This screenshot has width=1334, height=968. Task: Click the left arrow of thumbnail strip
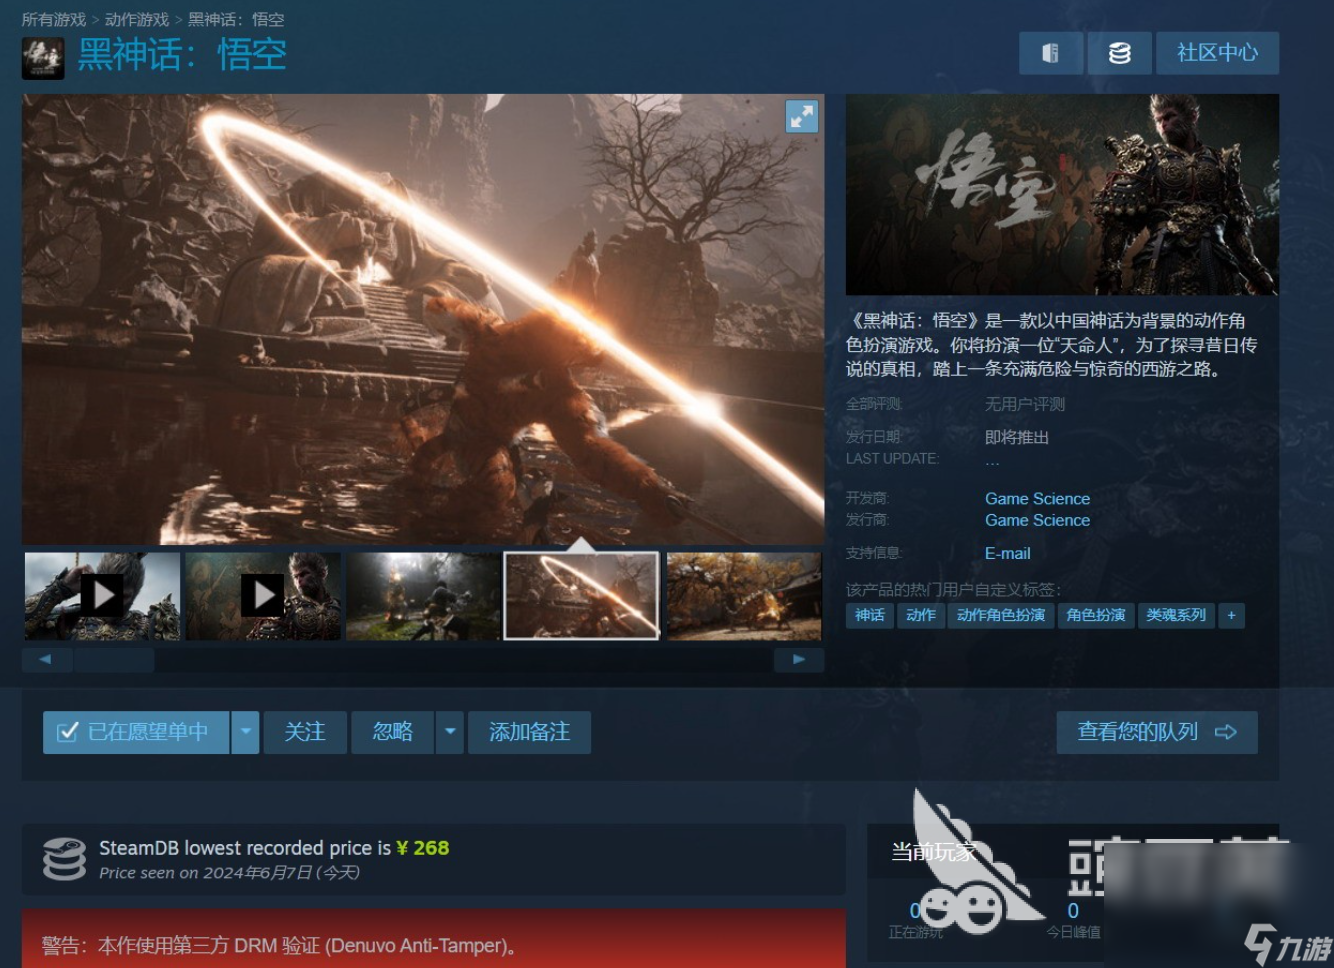coord(45,660)
